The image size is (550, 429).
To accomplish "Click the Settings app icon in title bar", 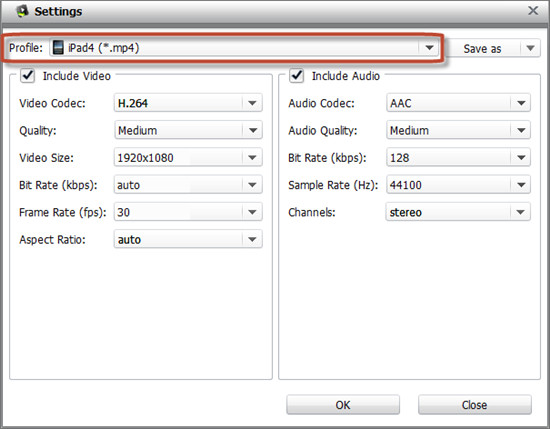I will pyautogui.click(x=22, y=11).
